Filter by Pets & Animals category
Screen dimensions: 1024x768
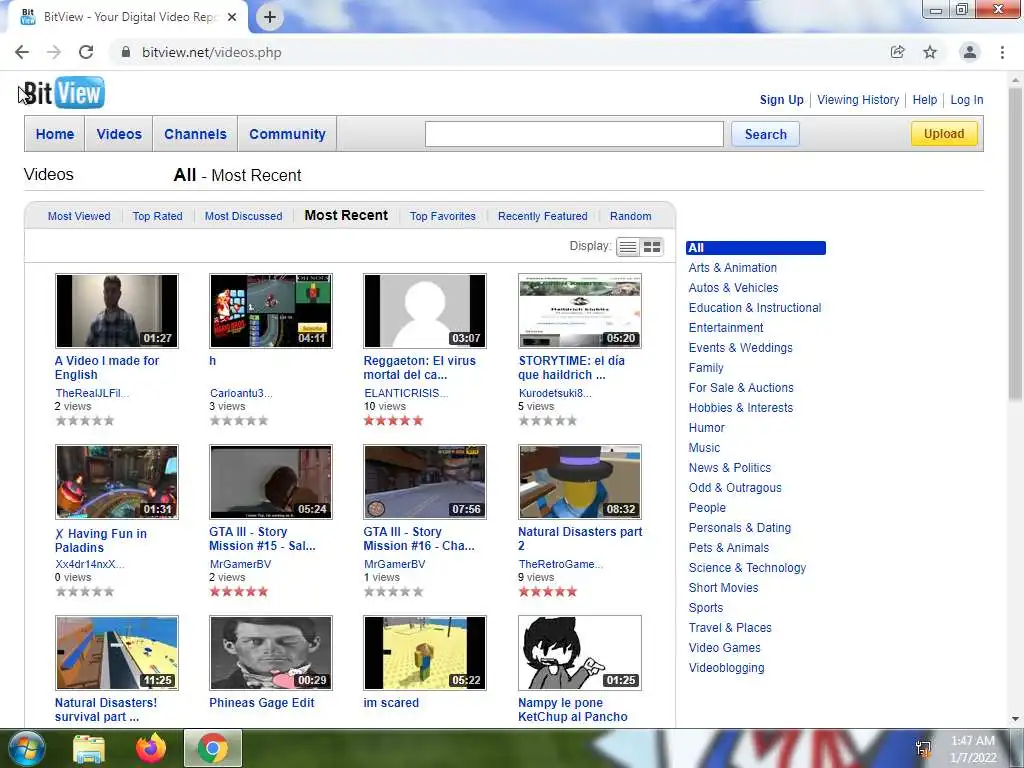click(729, 548)
